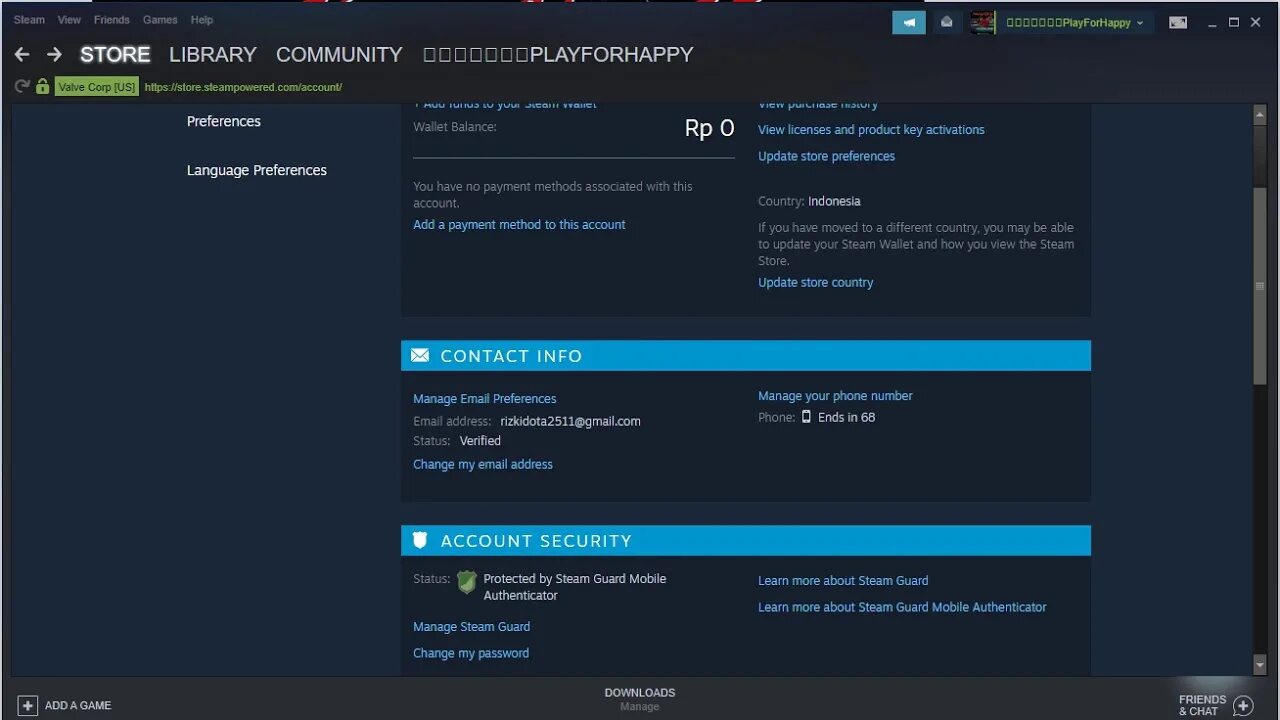
Task: Open the Steam menu
Action: click(x=28, y=19)
